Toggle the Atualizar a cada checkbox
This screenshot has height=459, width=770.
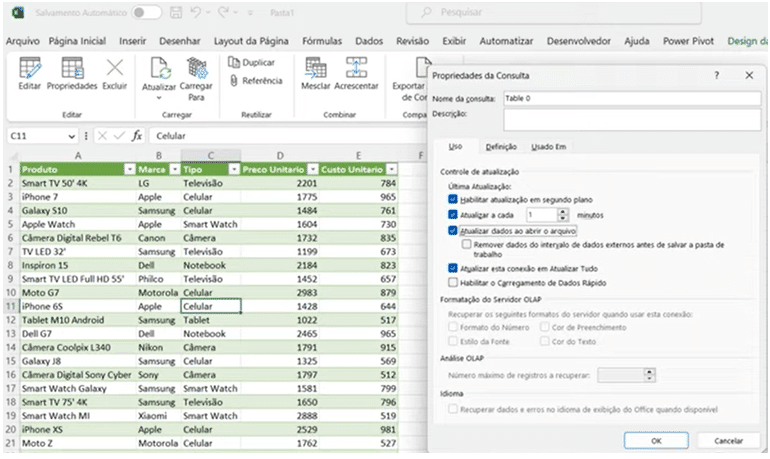coord(453,215)
